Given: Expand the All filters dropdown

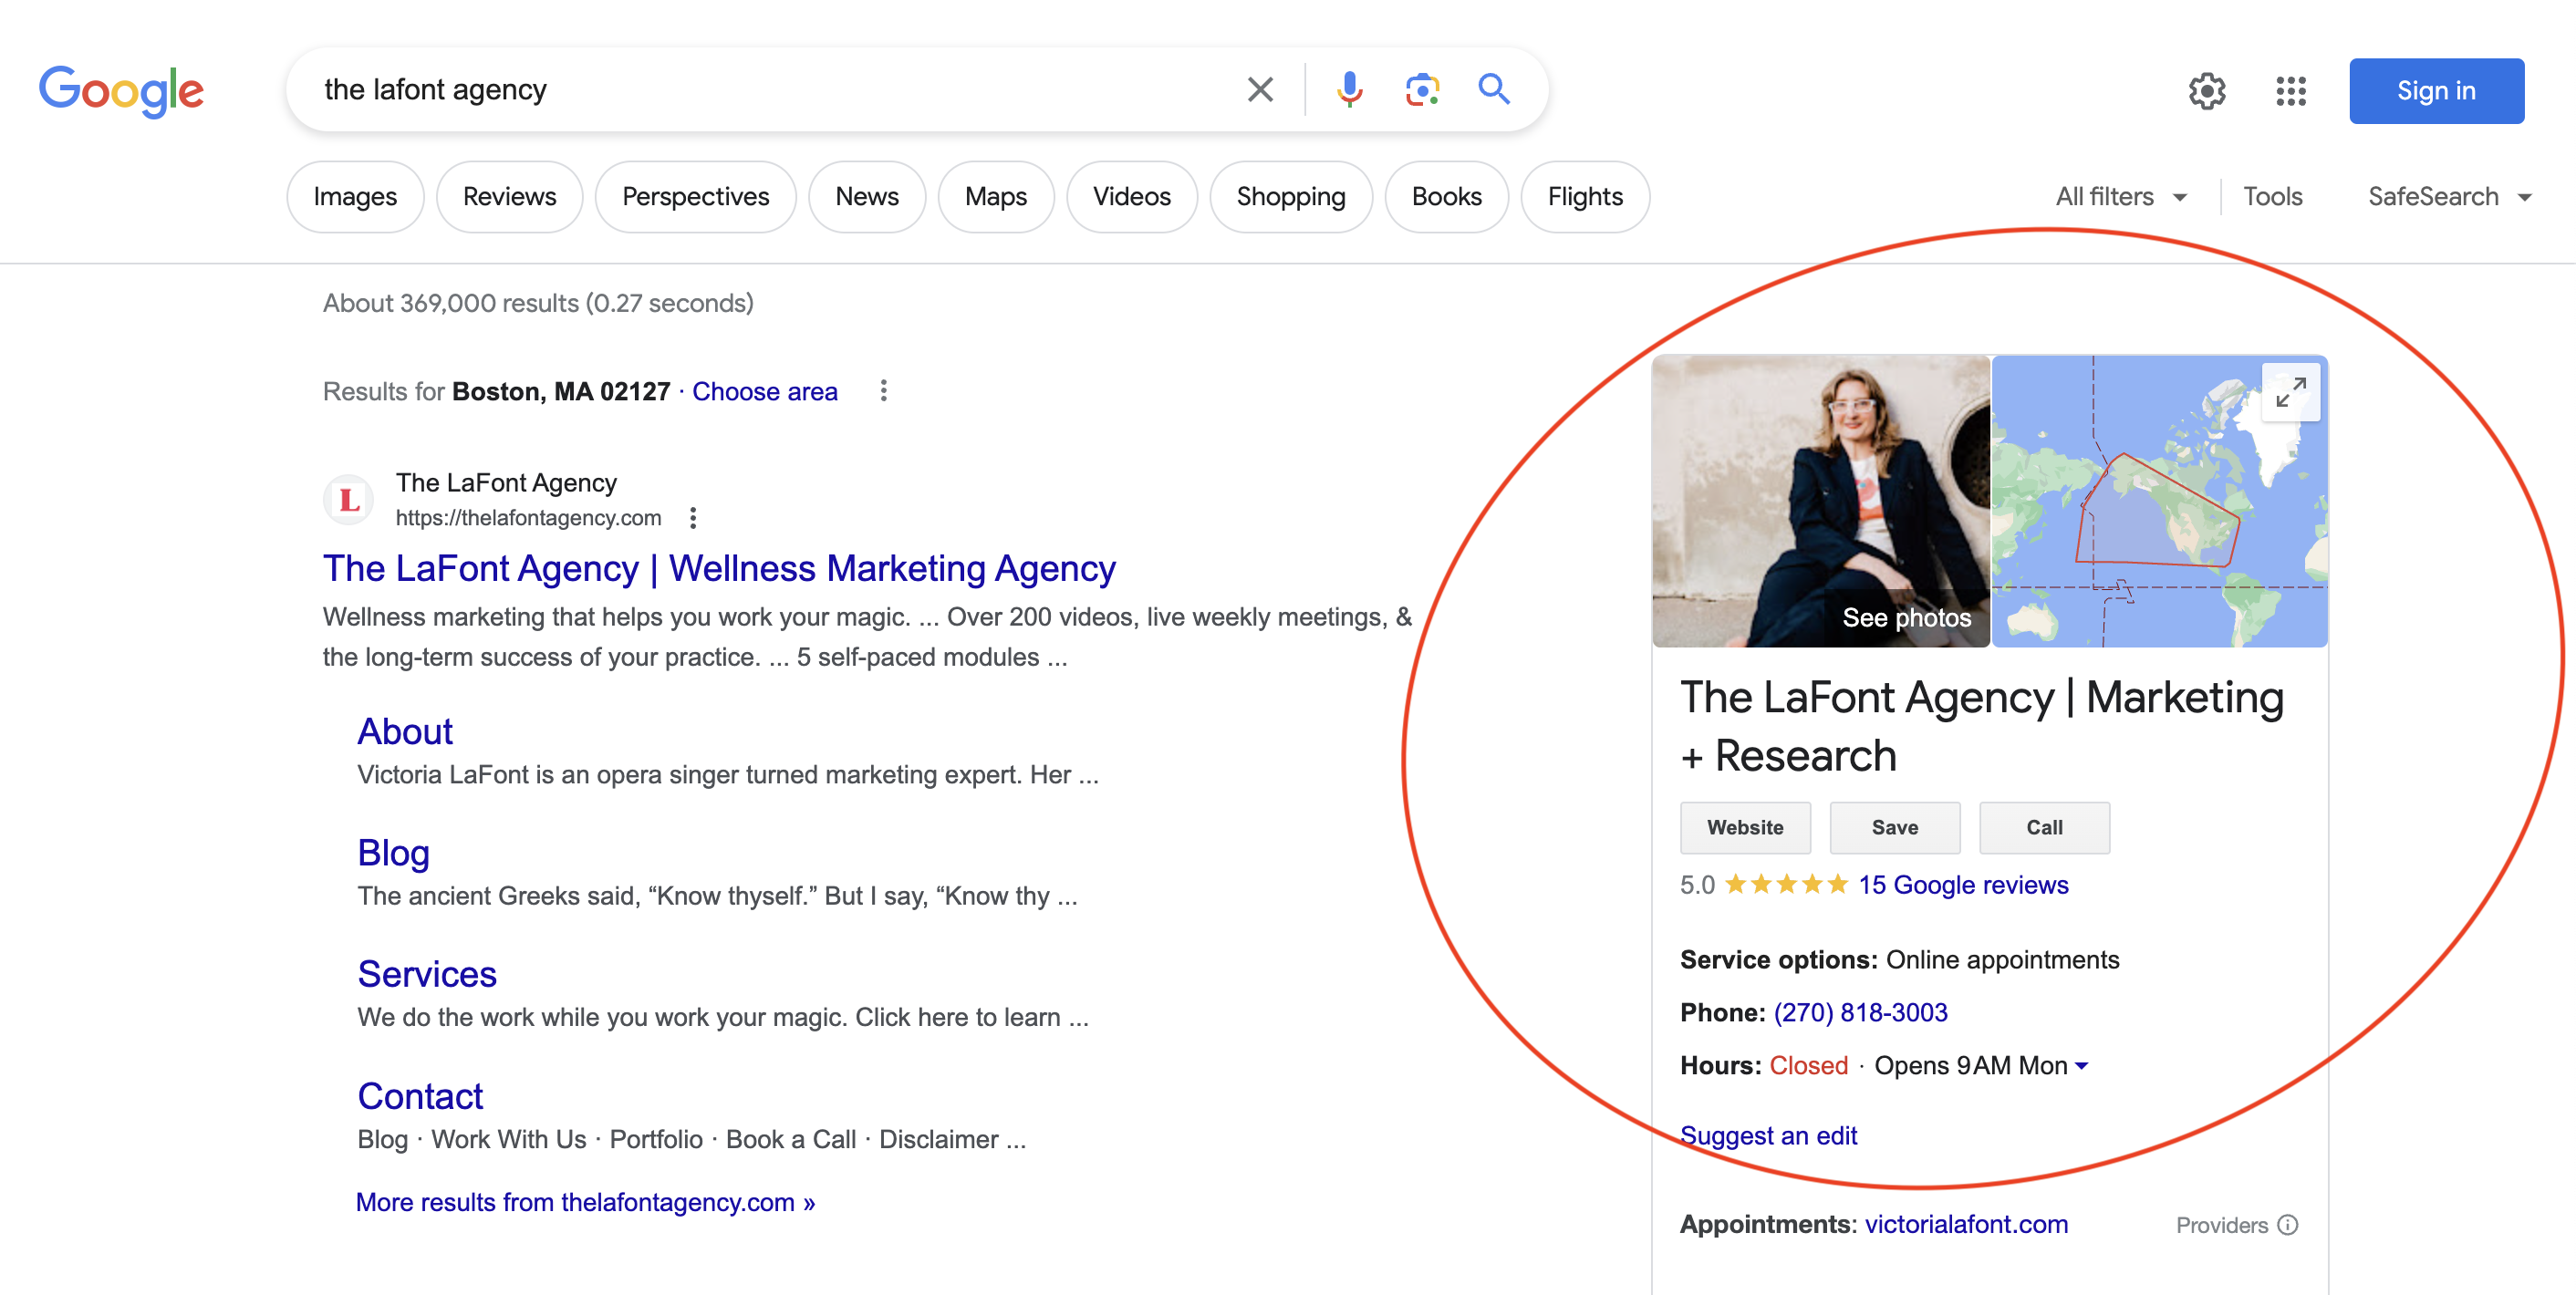Looking at the screenshot, I should click(2120, 197).
